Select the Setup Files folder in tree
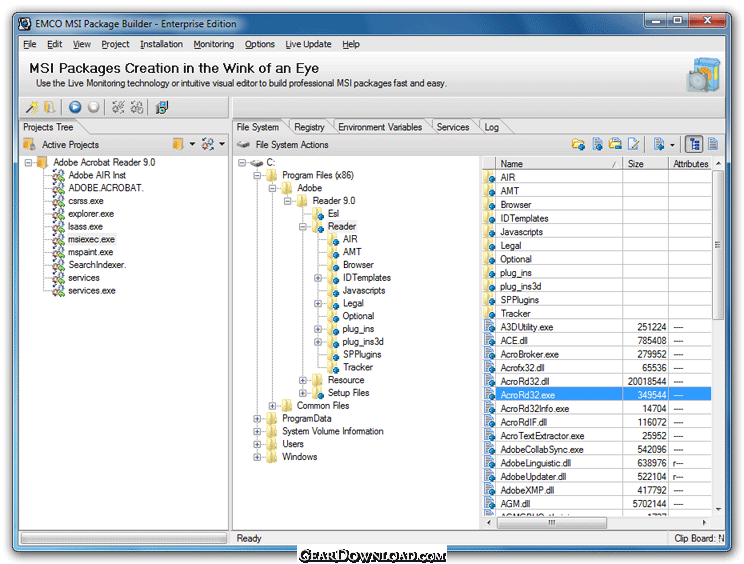The height and width of the screenshot is (564, 744). pos(348,393)
